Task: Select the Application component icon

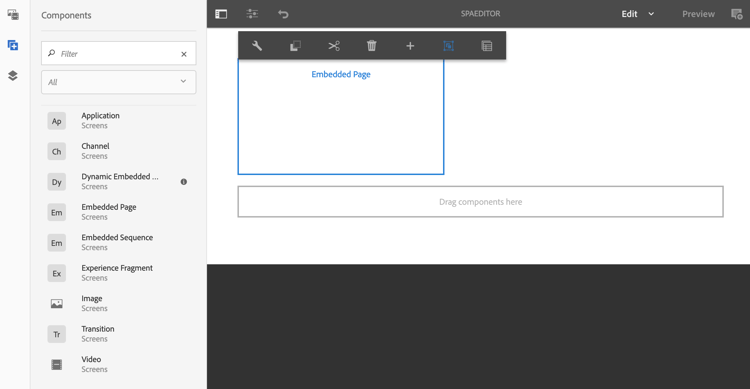Action: click(x=56, y=121)
